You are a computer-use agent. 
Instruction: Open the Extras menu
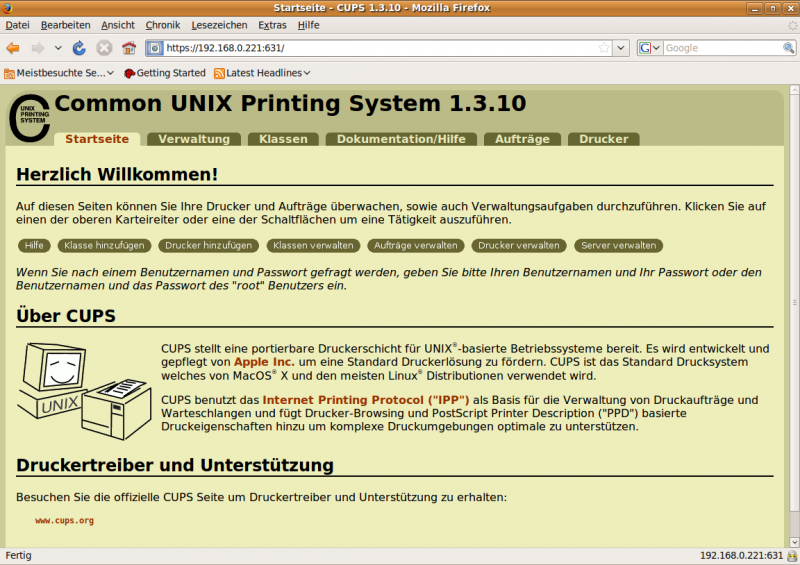[x=272, y=25]
